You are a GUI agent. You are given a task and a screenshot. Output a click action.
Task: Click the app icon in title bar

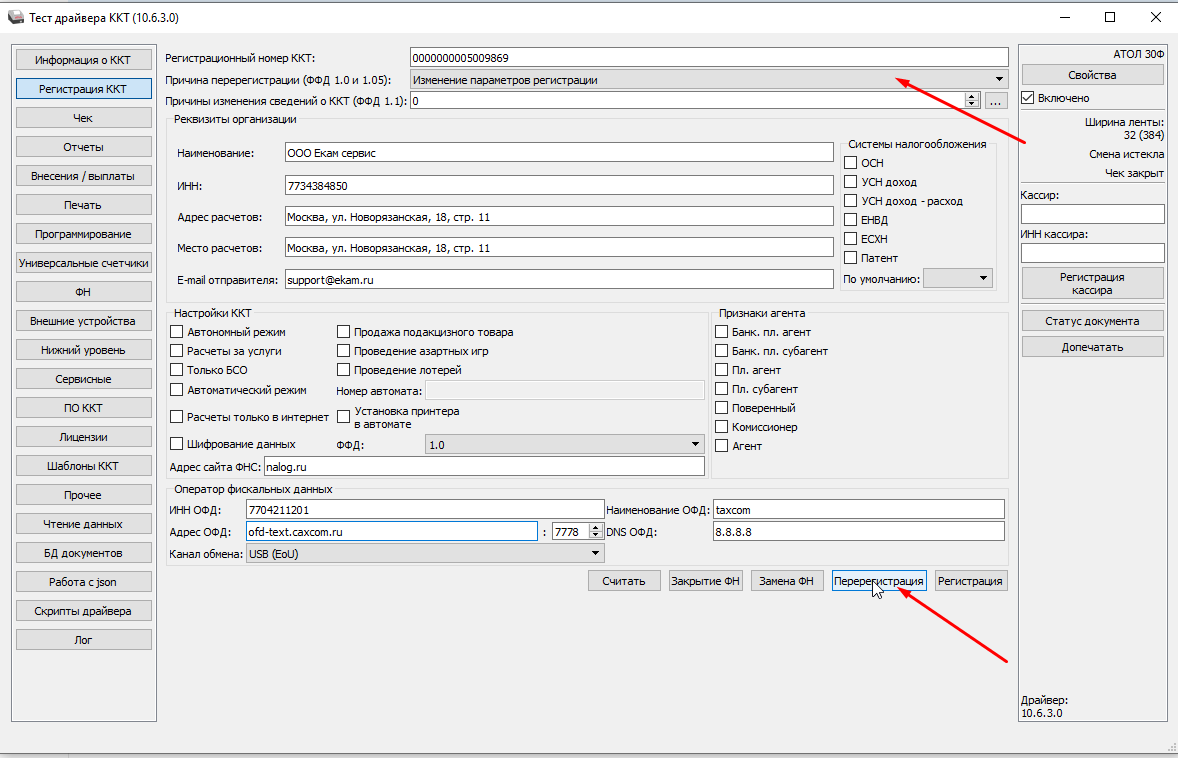click(x=15, y=17)
